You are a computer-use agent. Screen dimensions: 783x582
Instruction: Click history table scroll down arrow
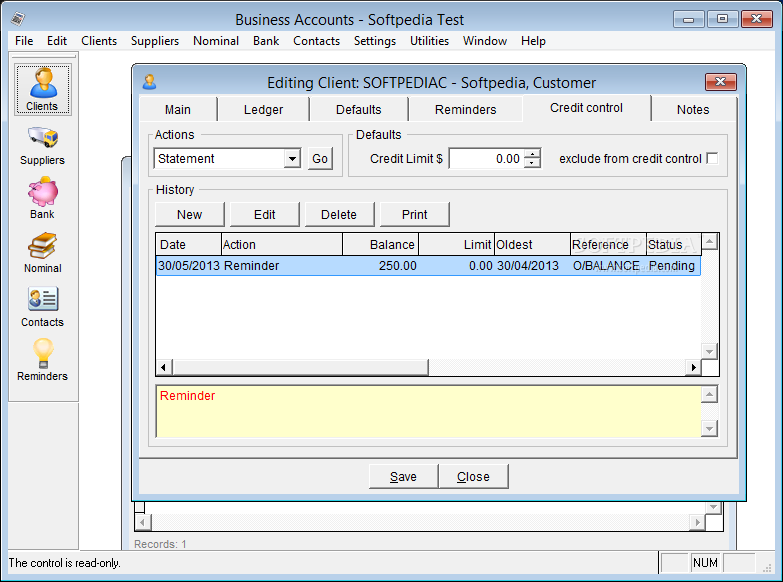tap(710, 351)
